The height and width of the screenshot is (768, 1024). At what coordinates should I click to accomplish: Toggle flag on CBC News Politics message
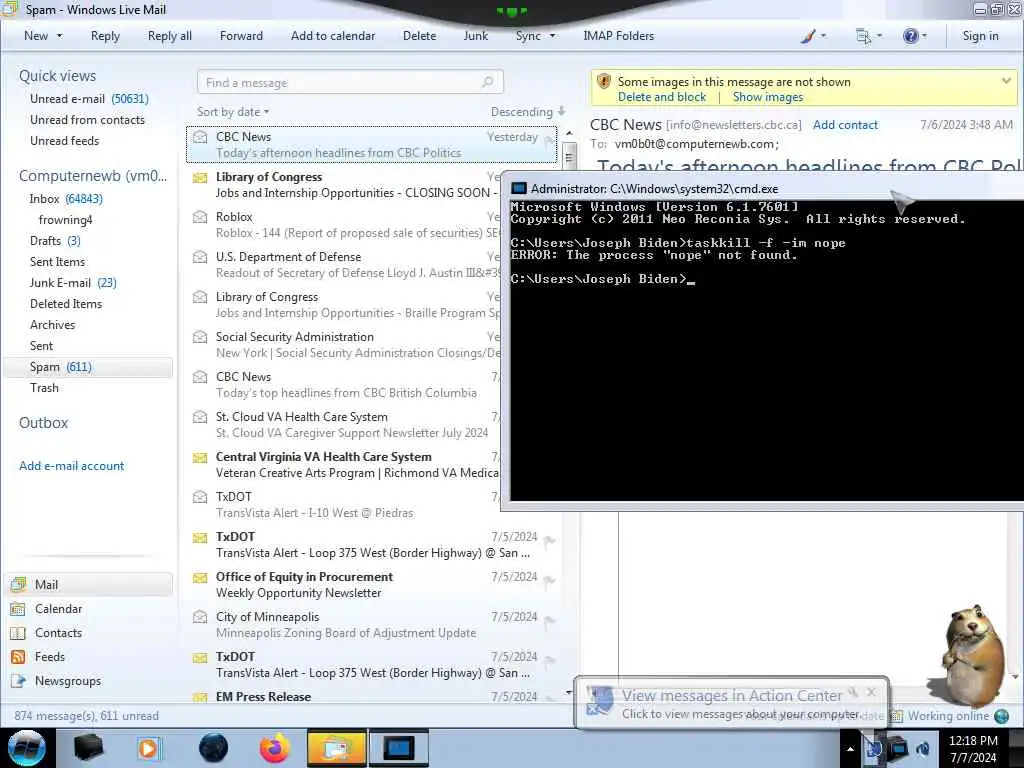[549, 140]
